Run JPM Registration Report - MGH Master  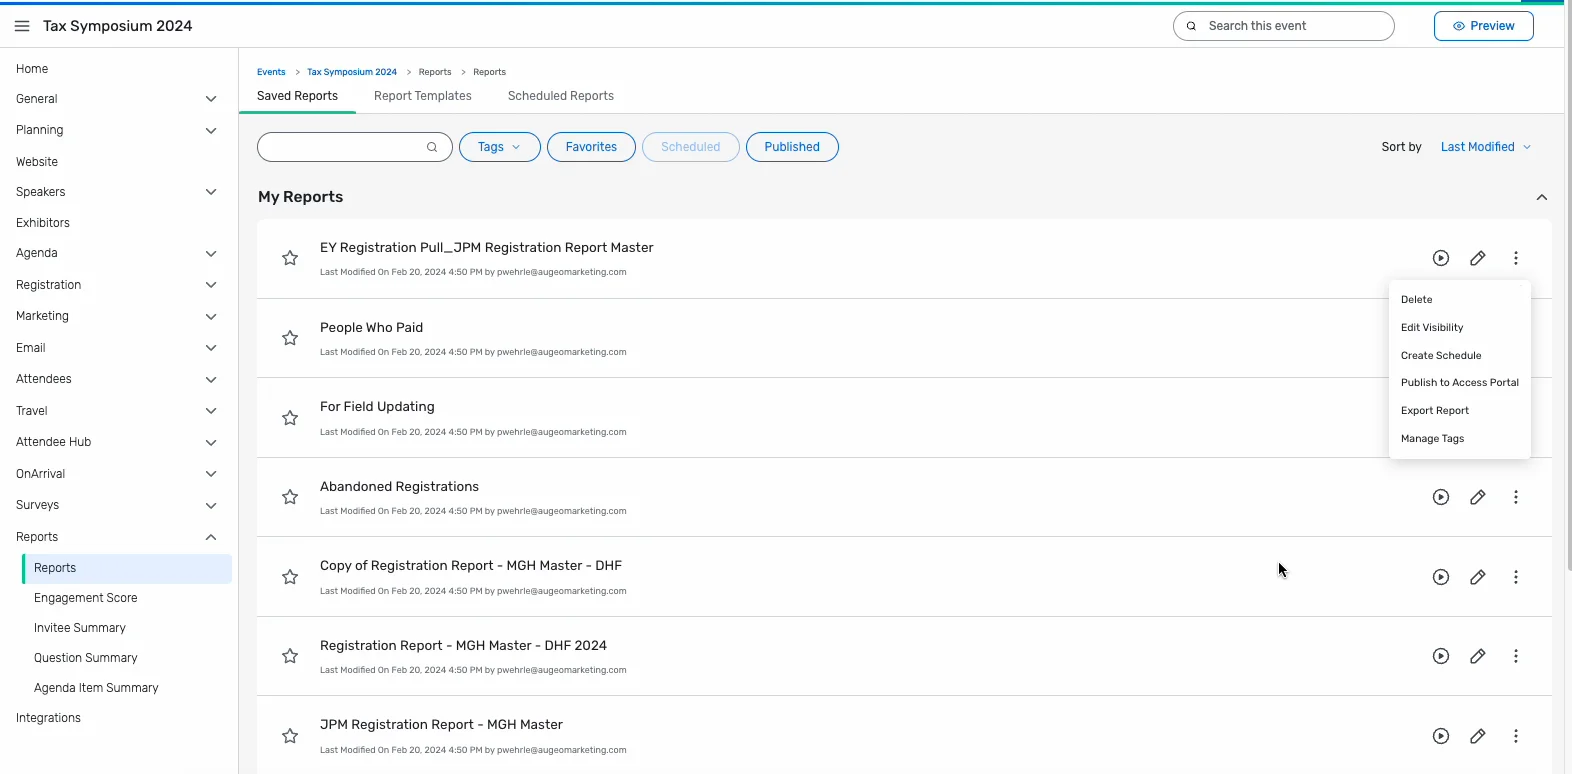pos(1441,736)
